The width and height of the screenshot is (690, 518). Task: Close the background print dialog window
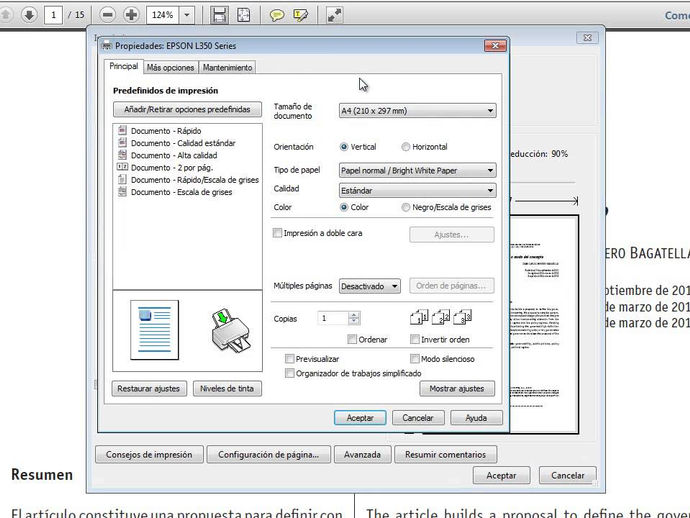[x=587, y=38]
